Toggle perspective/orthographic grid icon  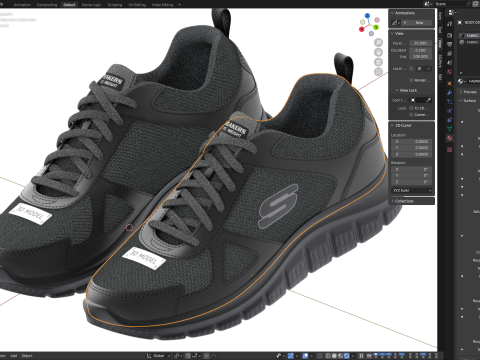coord(378,72)
